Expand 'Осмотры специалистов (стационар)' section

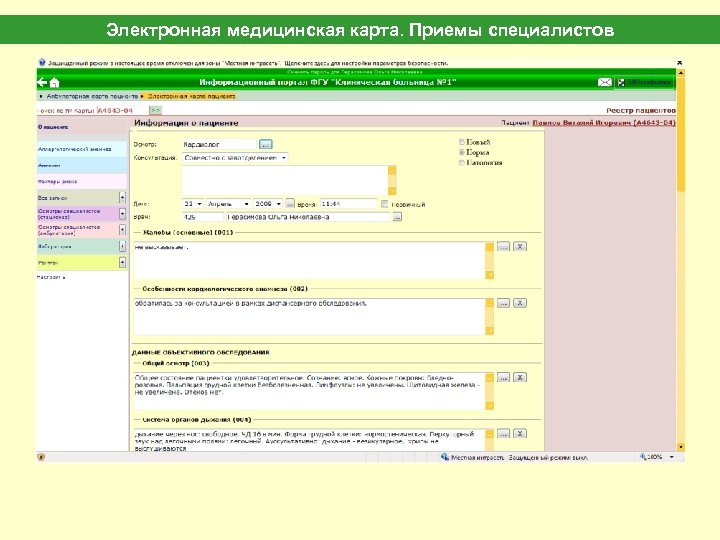coord(122,214)
